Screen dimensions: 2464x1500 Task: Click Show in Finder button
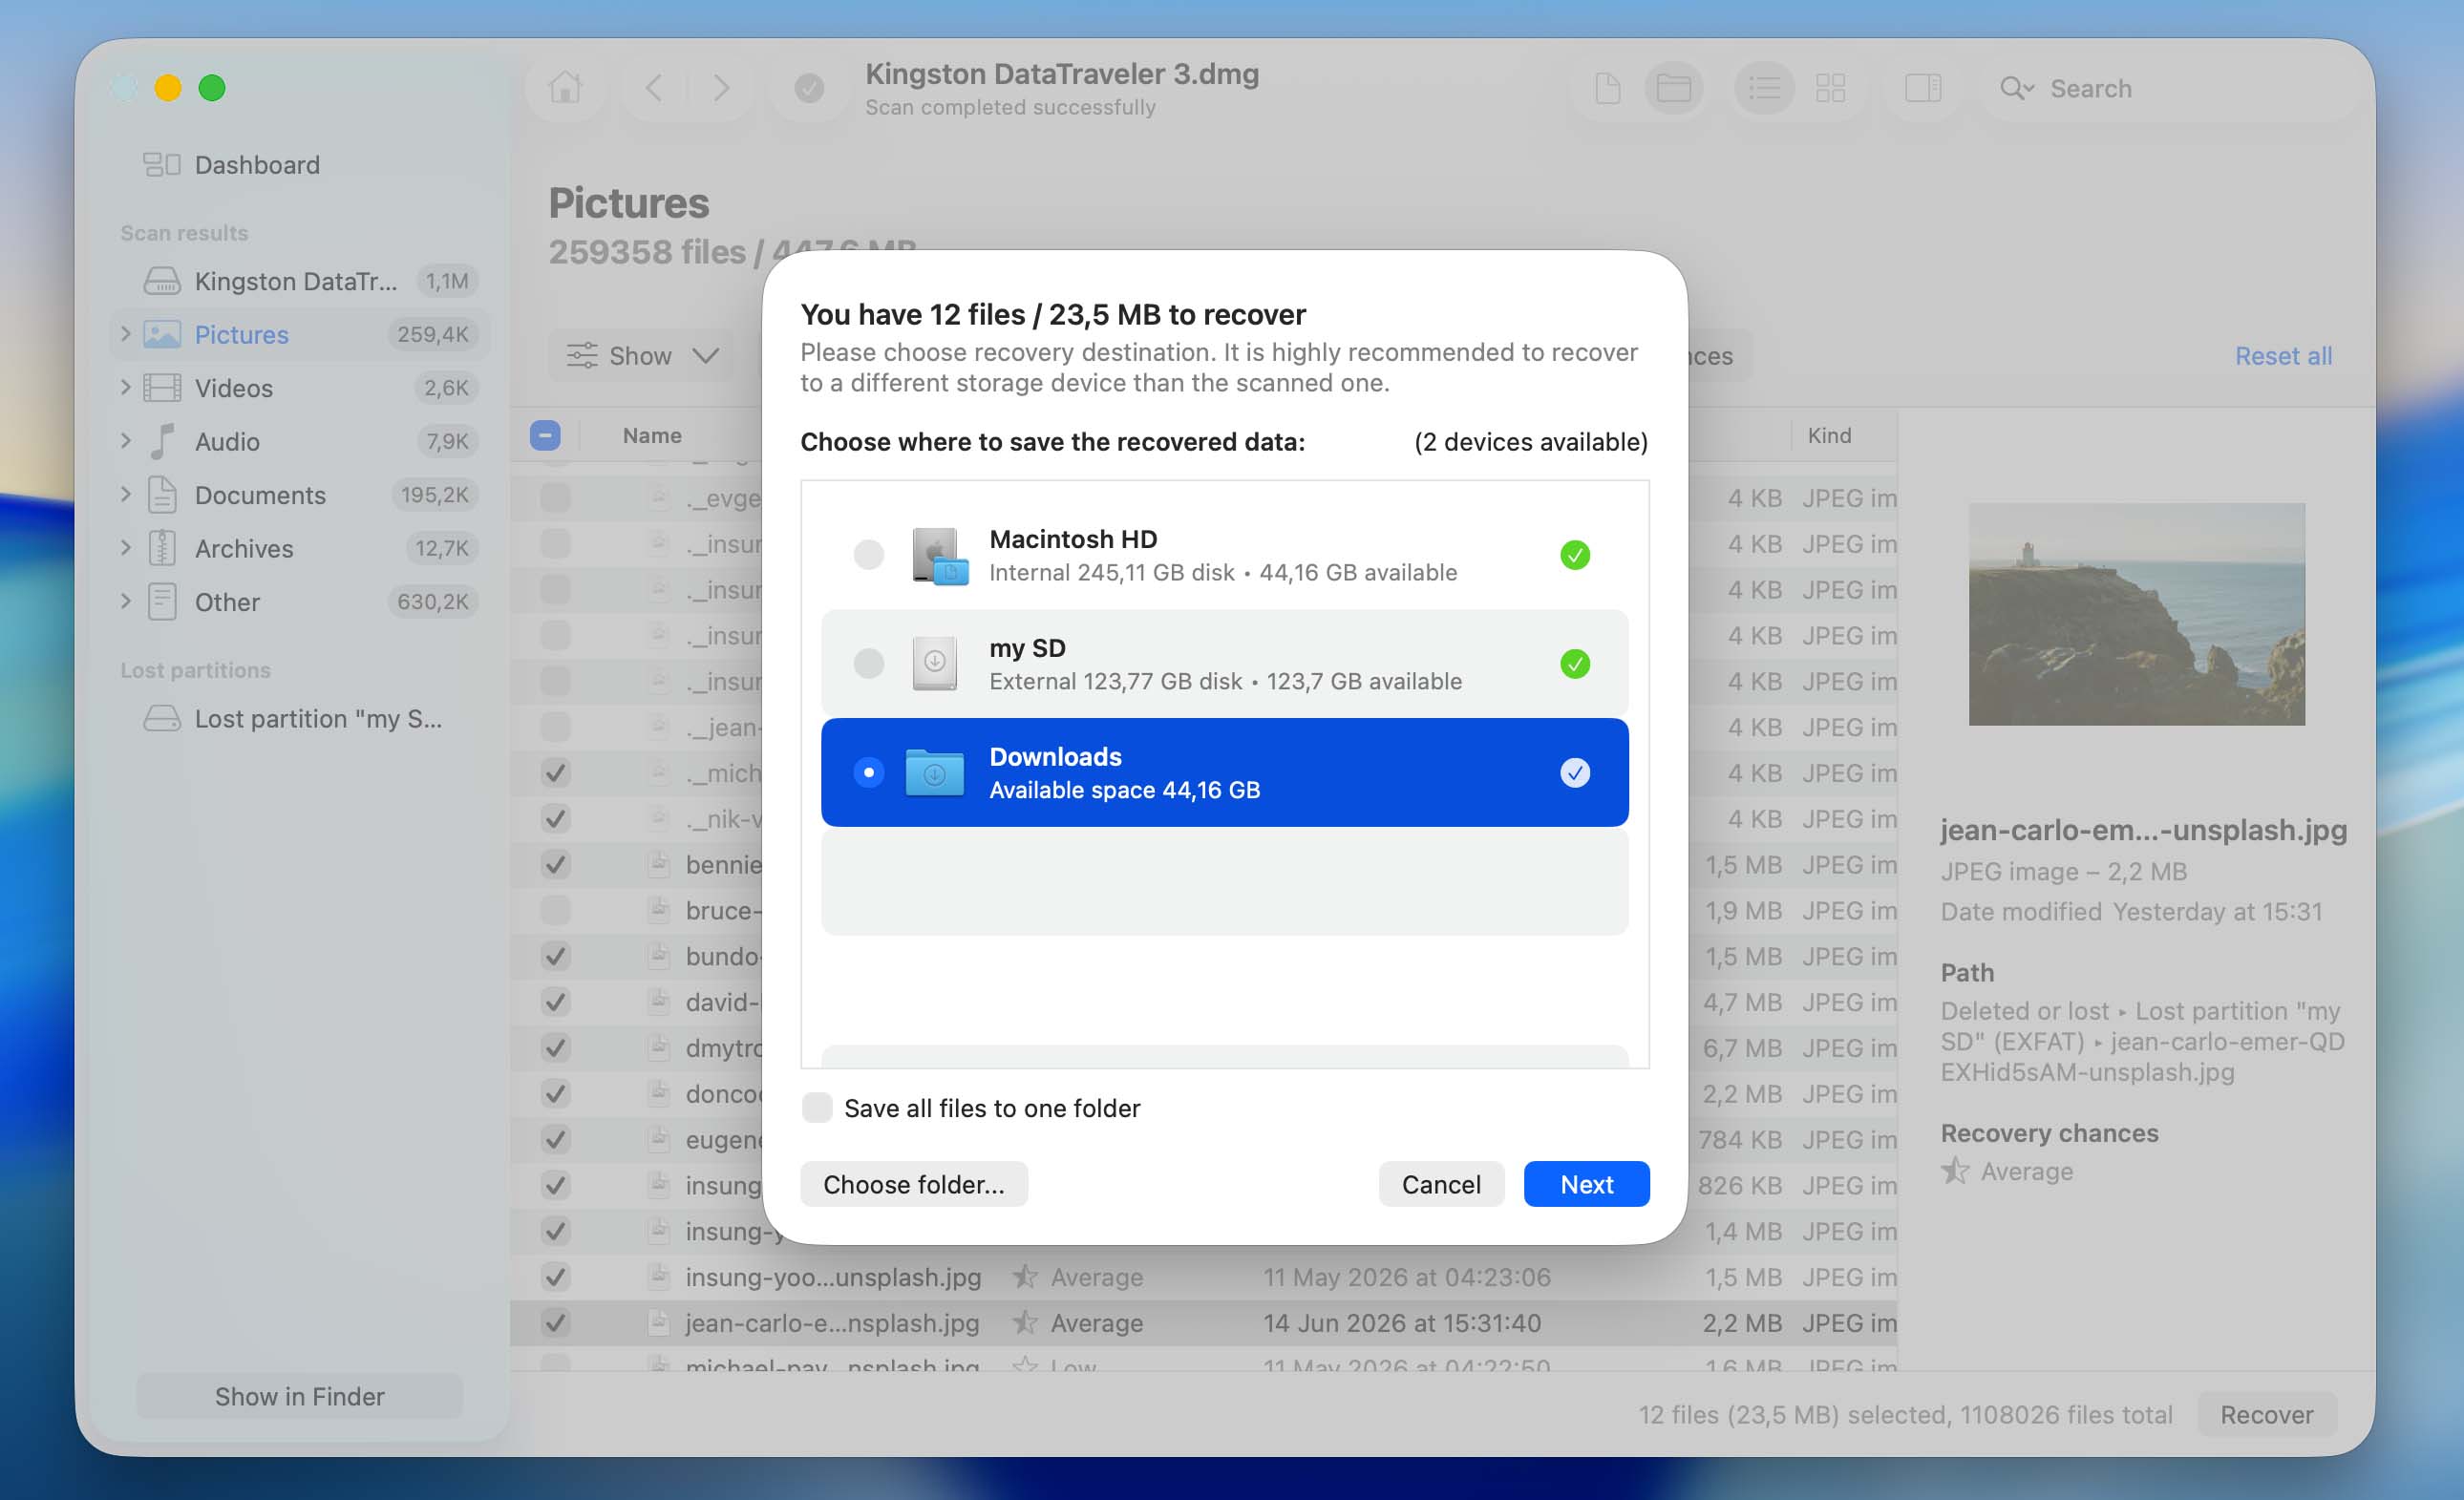pyautogui.click(x=299, y=1396)
